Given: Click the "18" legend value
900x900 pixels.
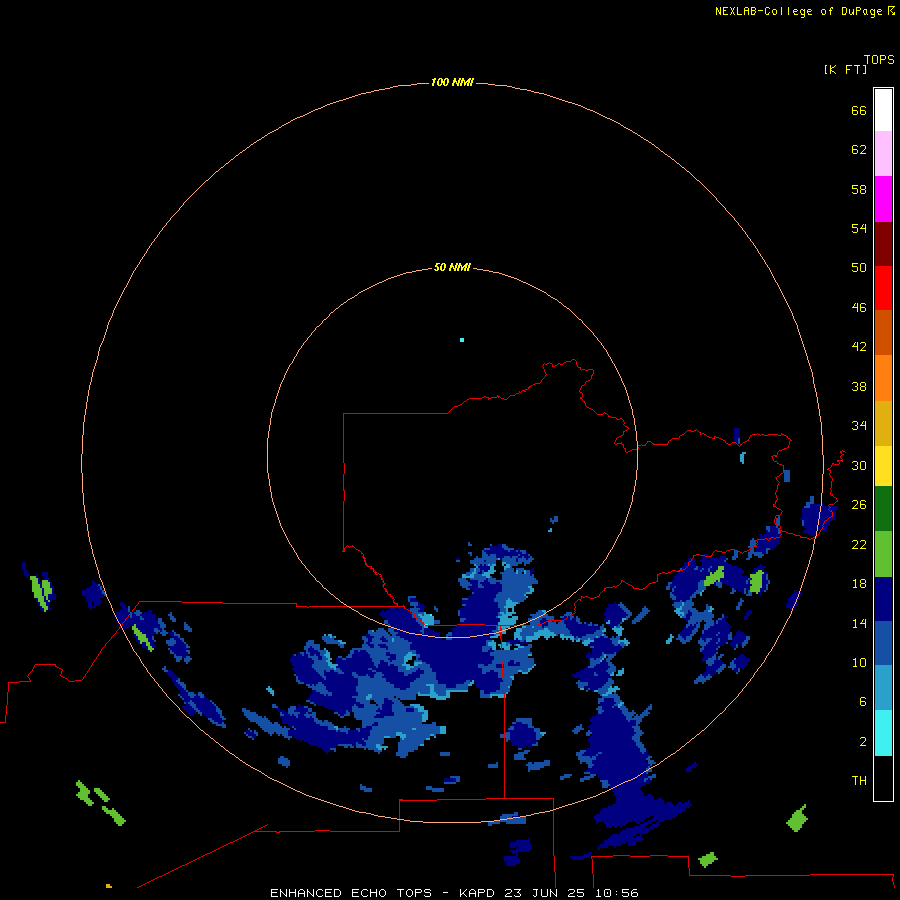Looking at the screenshot, I should [859, 584].
